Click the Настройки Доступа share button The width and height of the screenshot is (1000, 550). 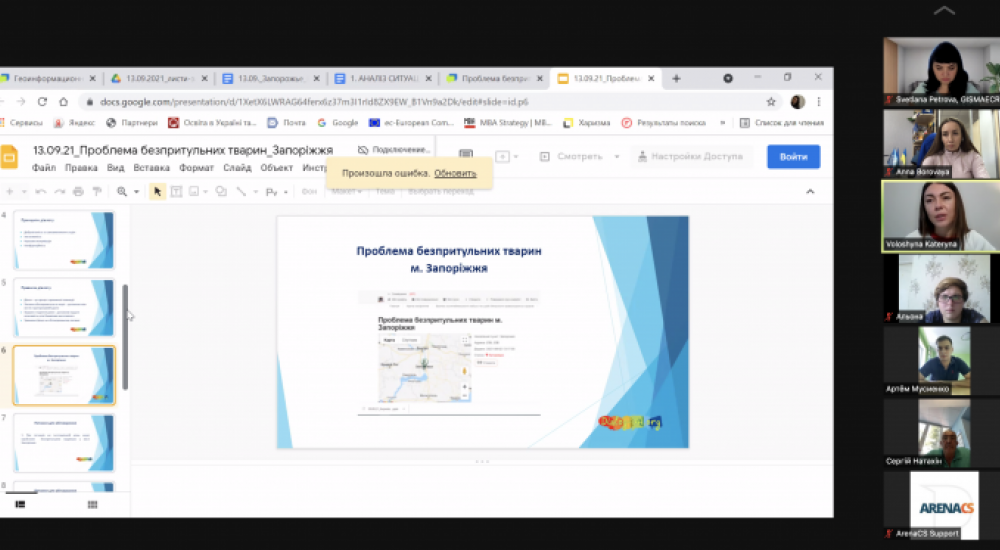(x=691, y=156)
